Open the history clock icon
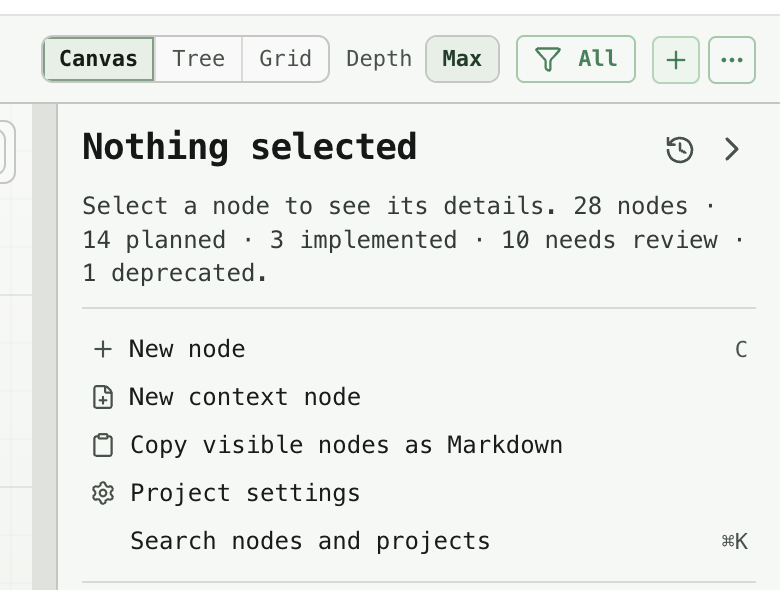This screenshot has width=780, height=590. click(680, 149)
